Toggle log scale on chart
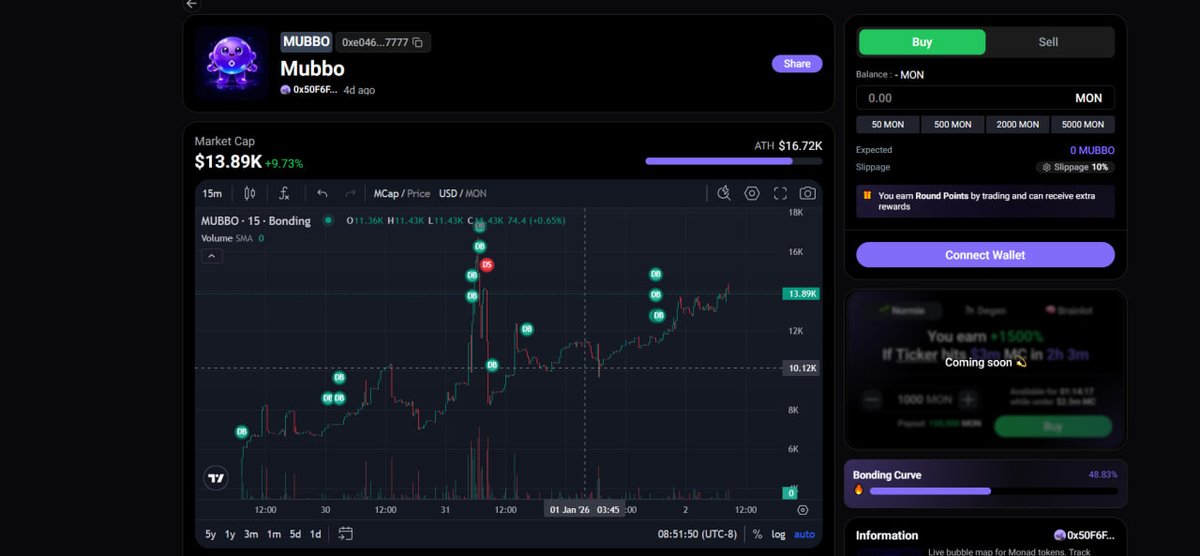The height and width of the screenshot is (556, 1200). 779,534
